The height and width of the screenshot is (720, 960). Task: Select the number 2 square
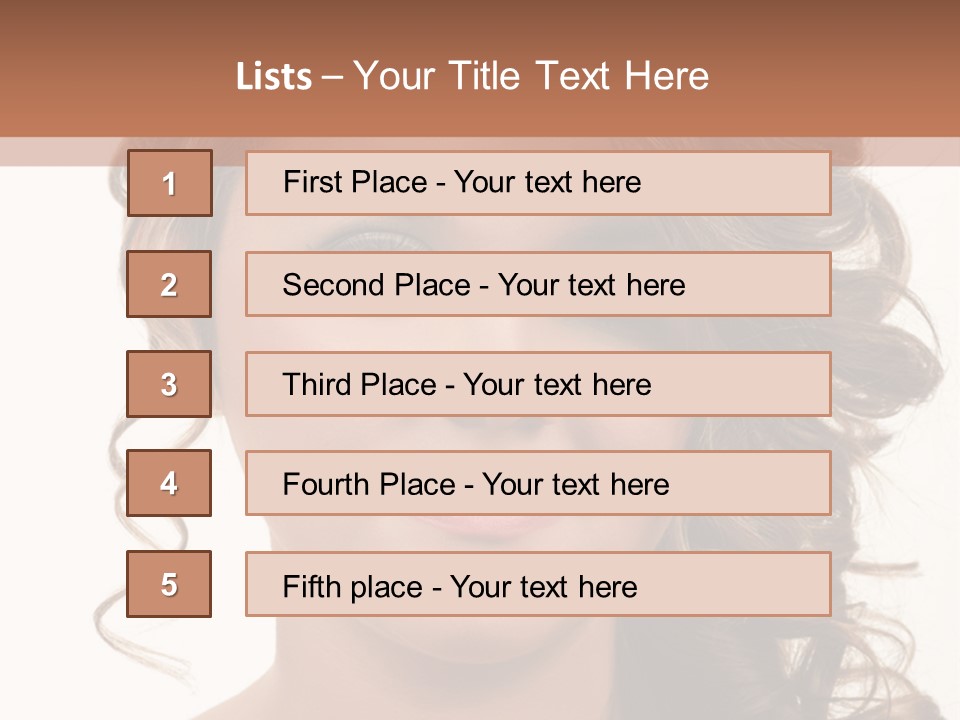pos(169,284)
